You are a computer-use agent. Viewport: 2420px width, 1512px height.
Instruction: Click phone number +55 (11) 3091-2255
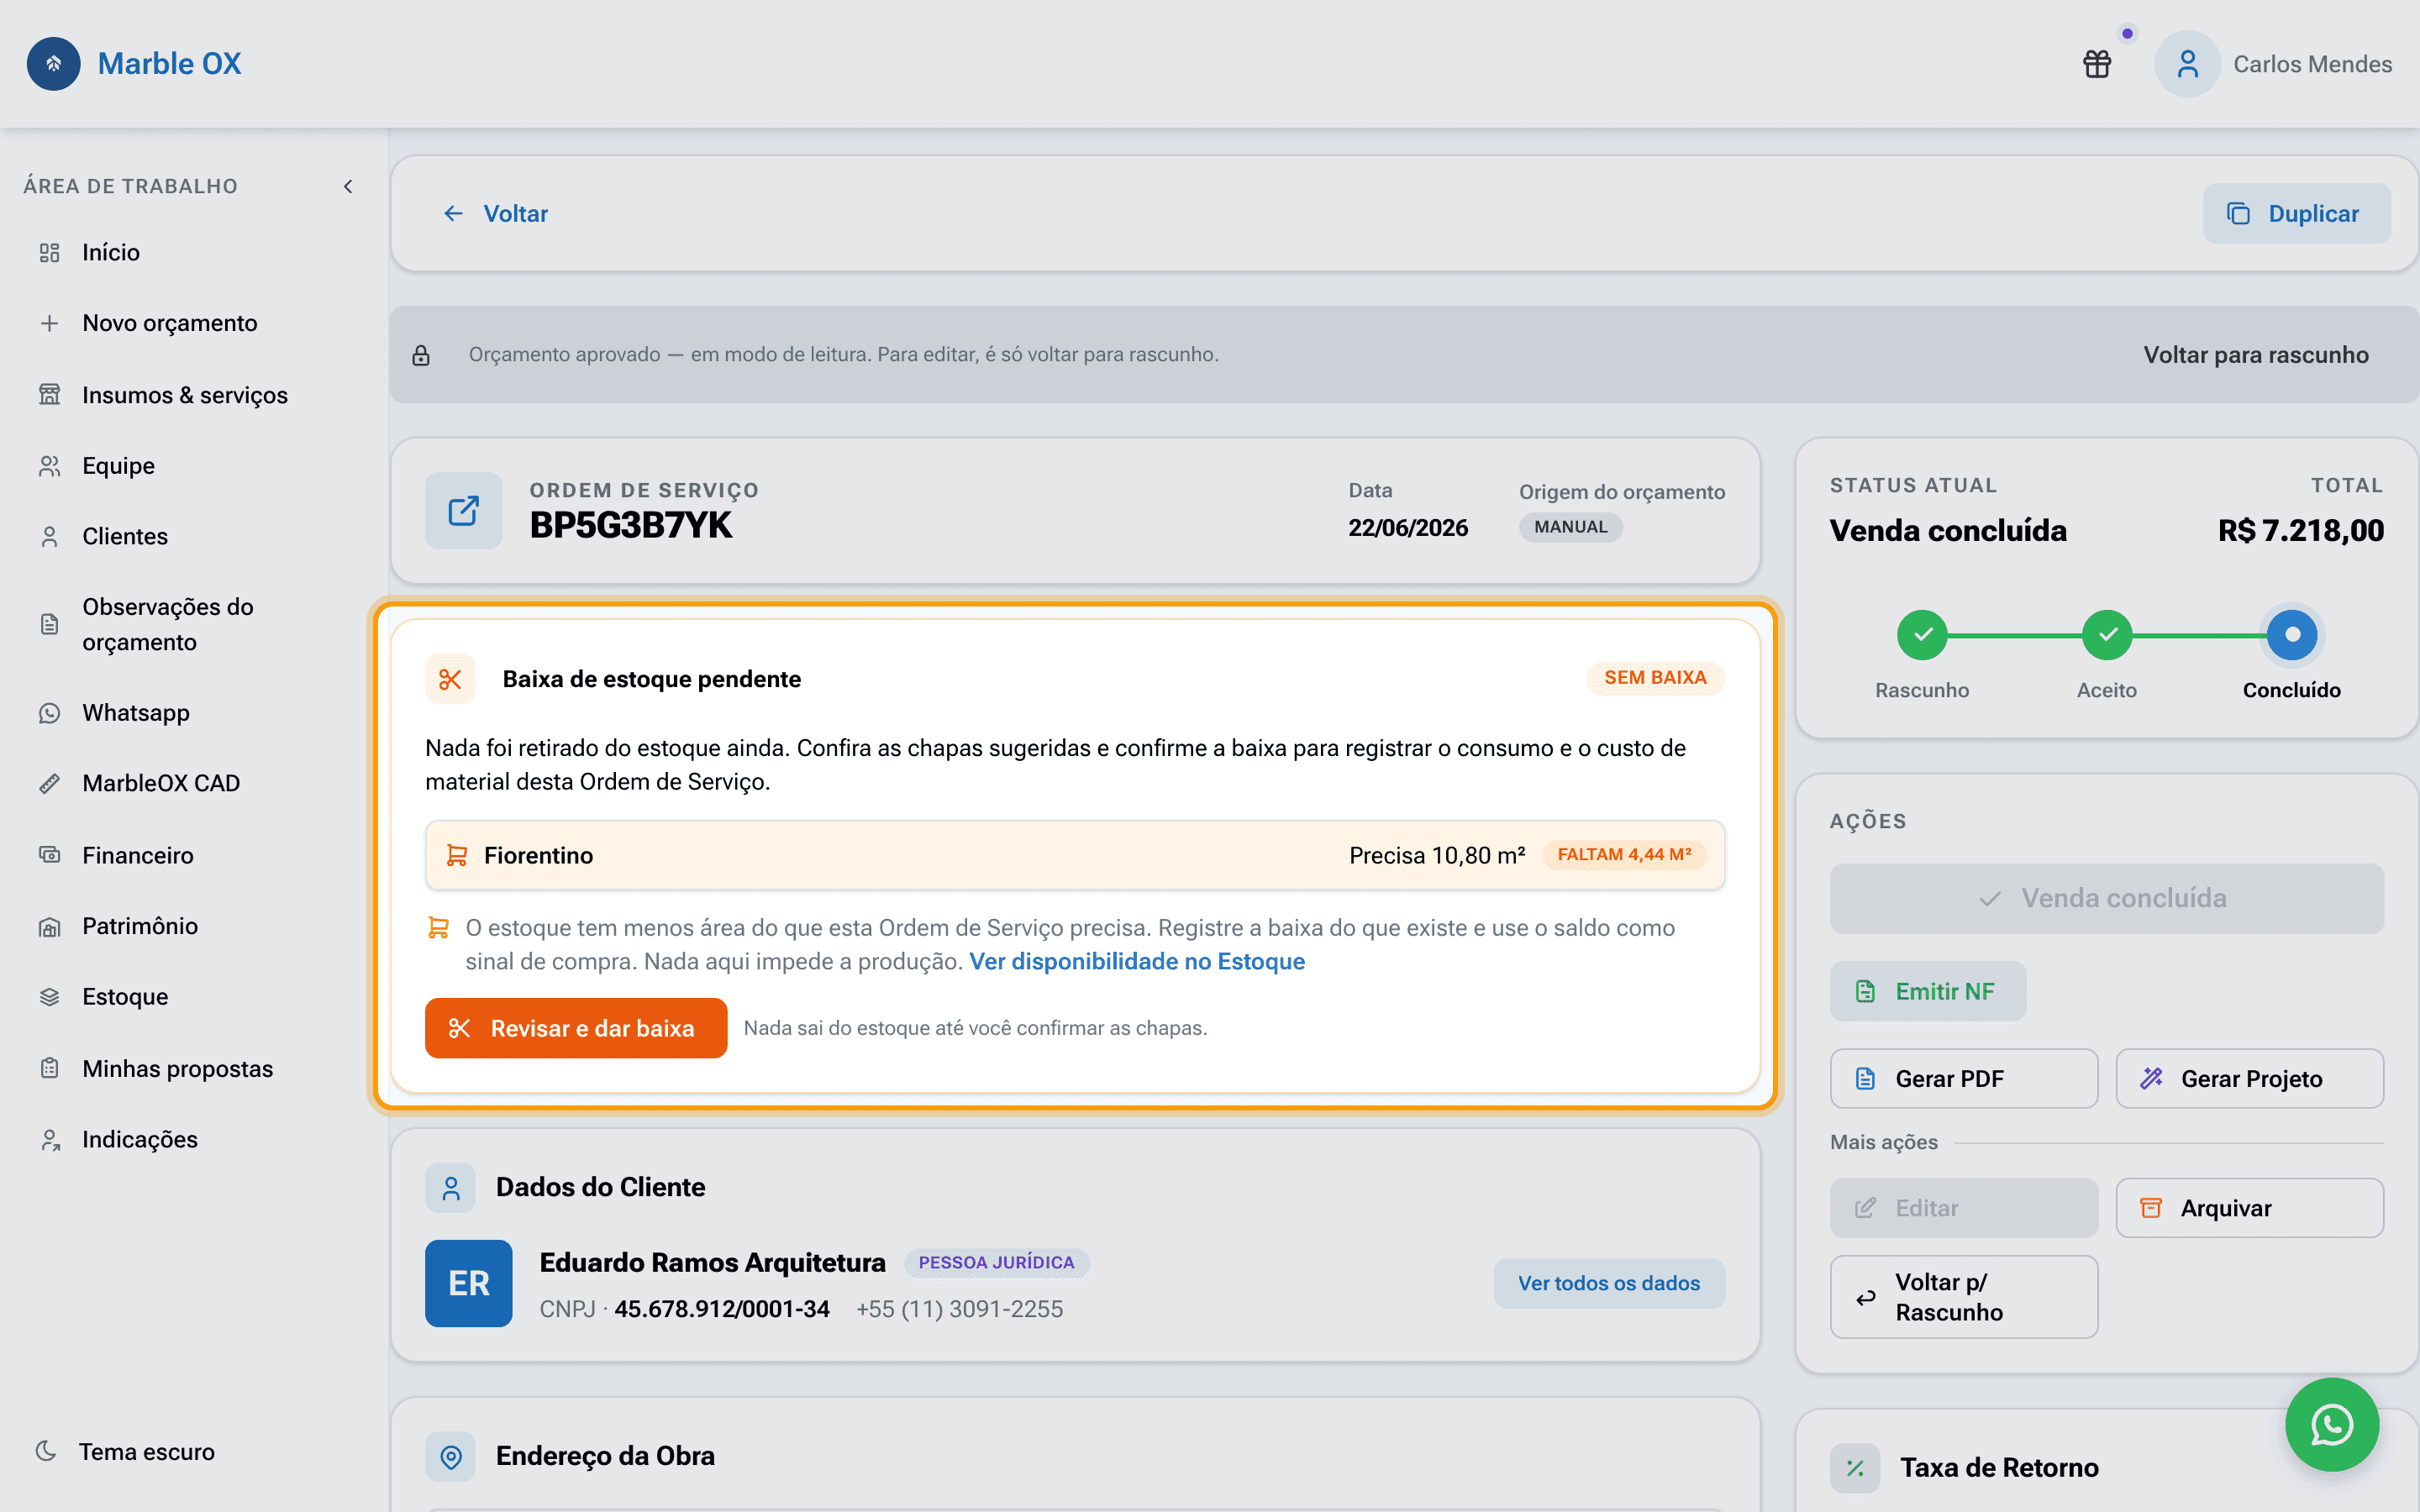(959, 1310)
